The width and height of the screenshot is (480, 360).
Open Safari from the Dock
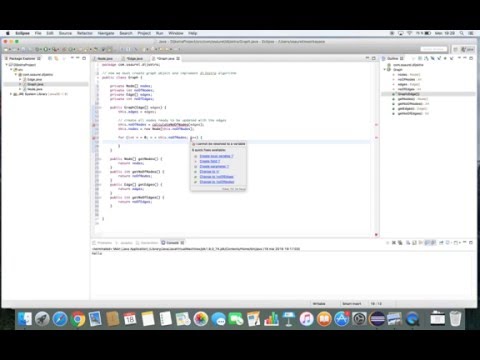60,319
